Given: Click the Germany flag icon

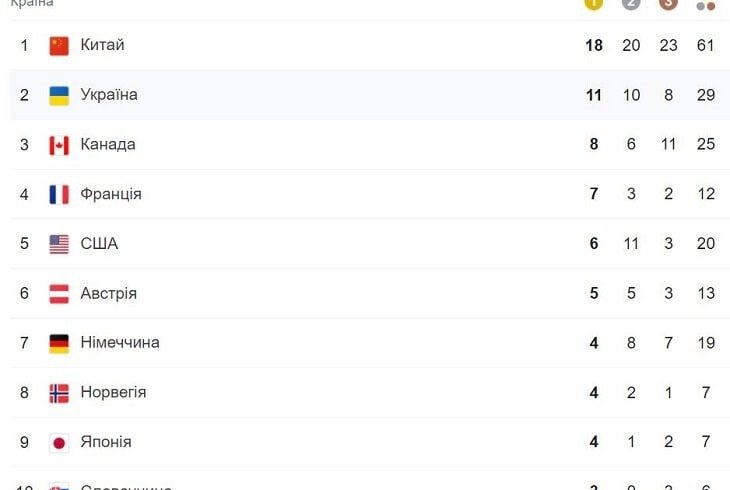Looking at the screenshot, I should coord(59,344).
